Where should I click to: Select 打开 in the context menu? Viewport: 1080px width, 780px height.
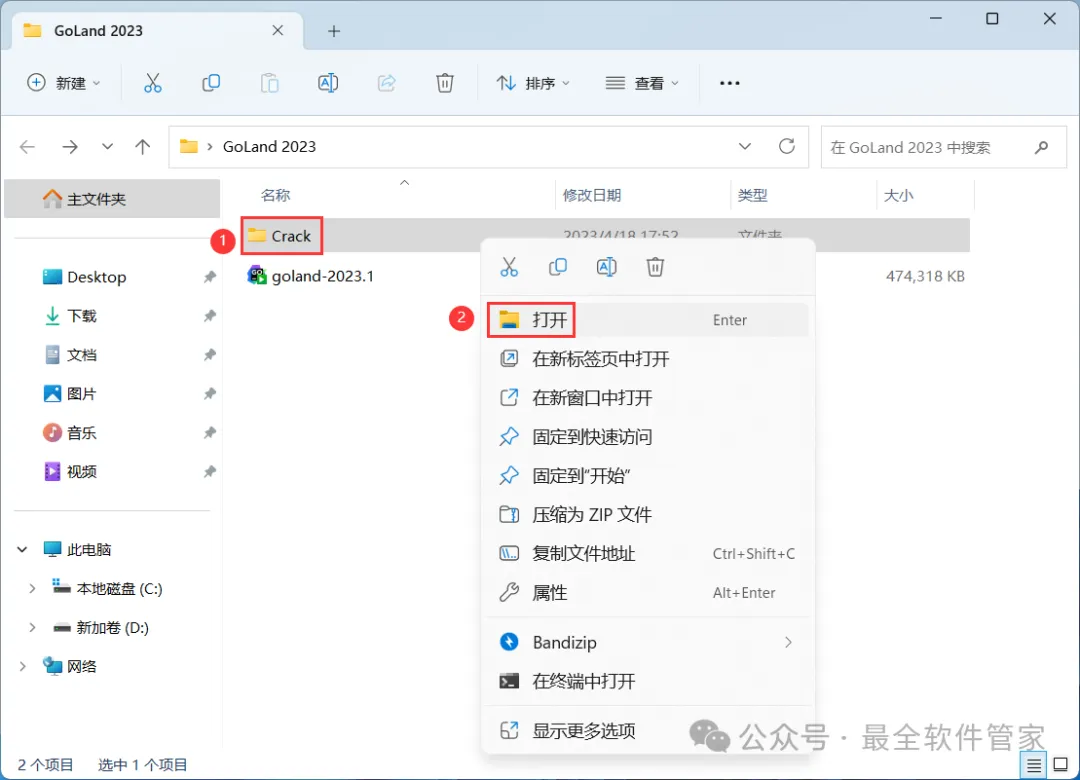click(x=647, y=320)
